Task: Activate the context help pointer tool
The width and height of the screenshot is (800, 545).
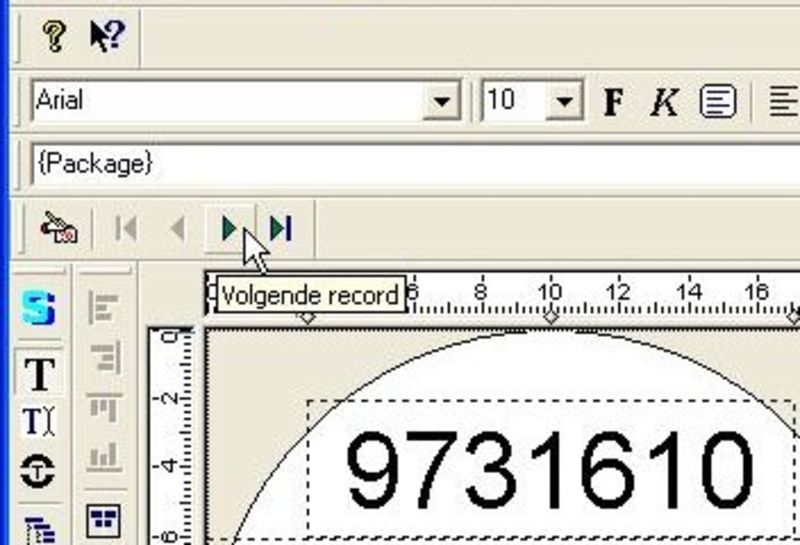Action: pyautogui.click(x=106, y=37)
